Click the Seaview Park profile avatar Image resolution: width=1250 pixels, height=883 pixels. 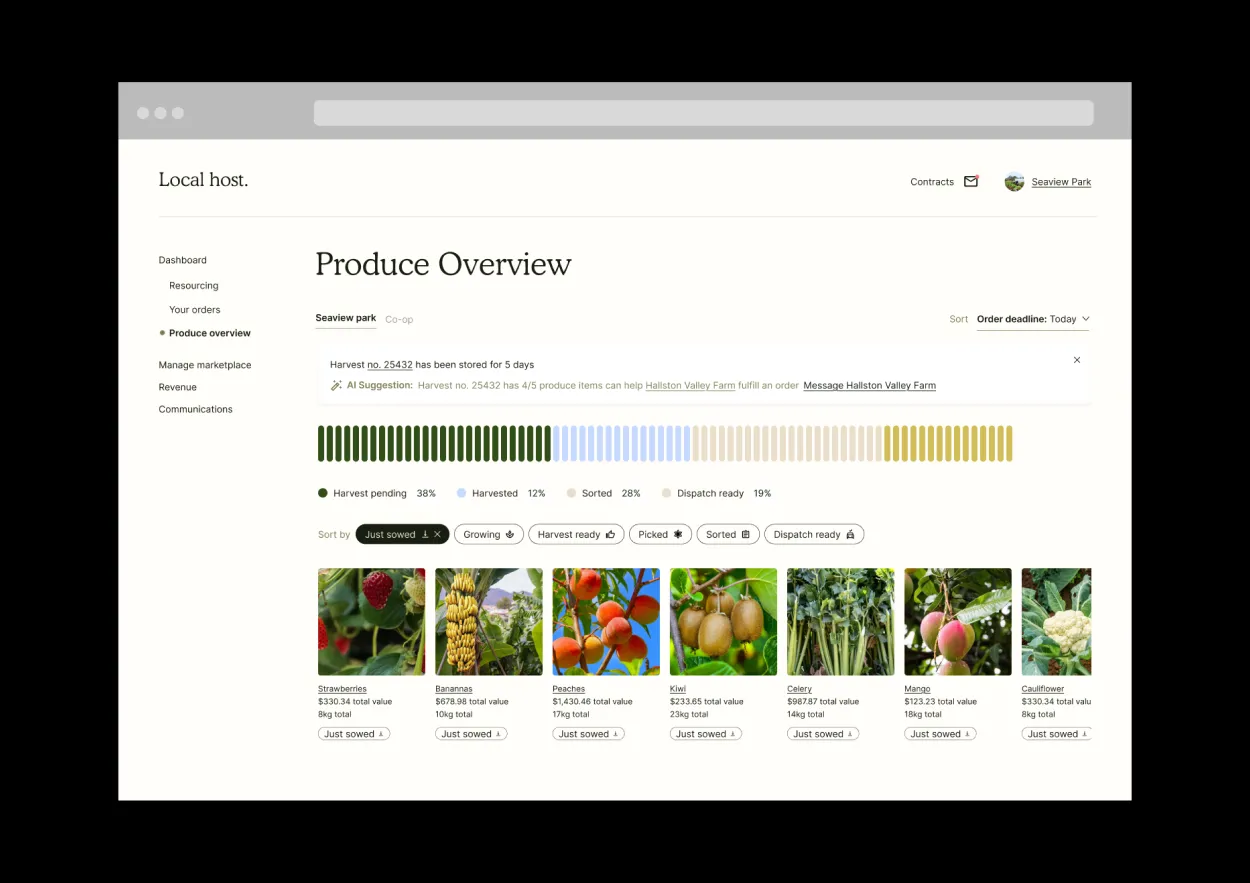pos(1014,182)
